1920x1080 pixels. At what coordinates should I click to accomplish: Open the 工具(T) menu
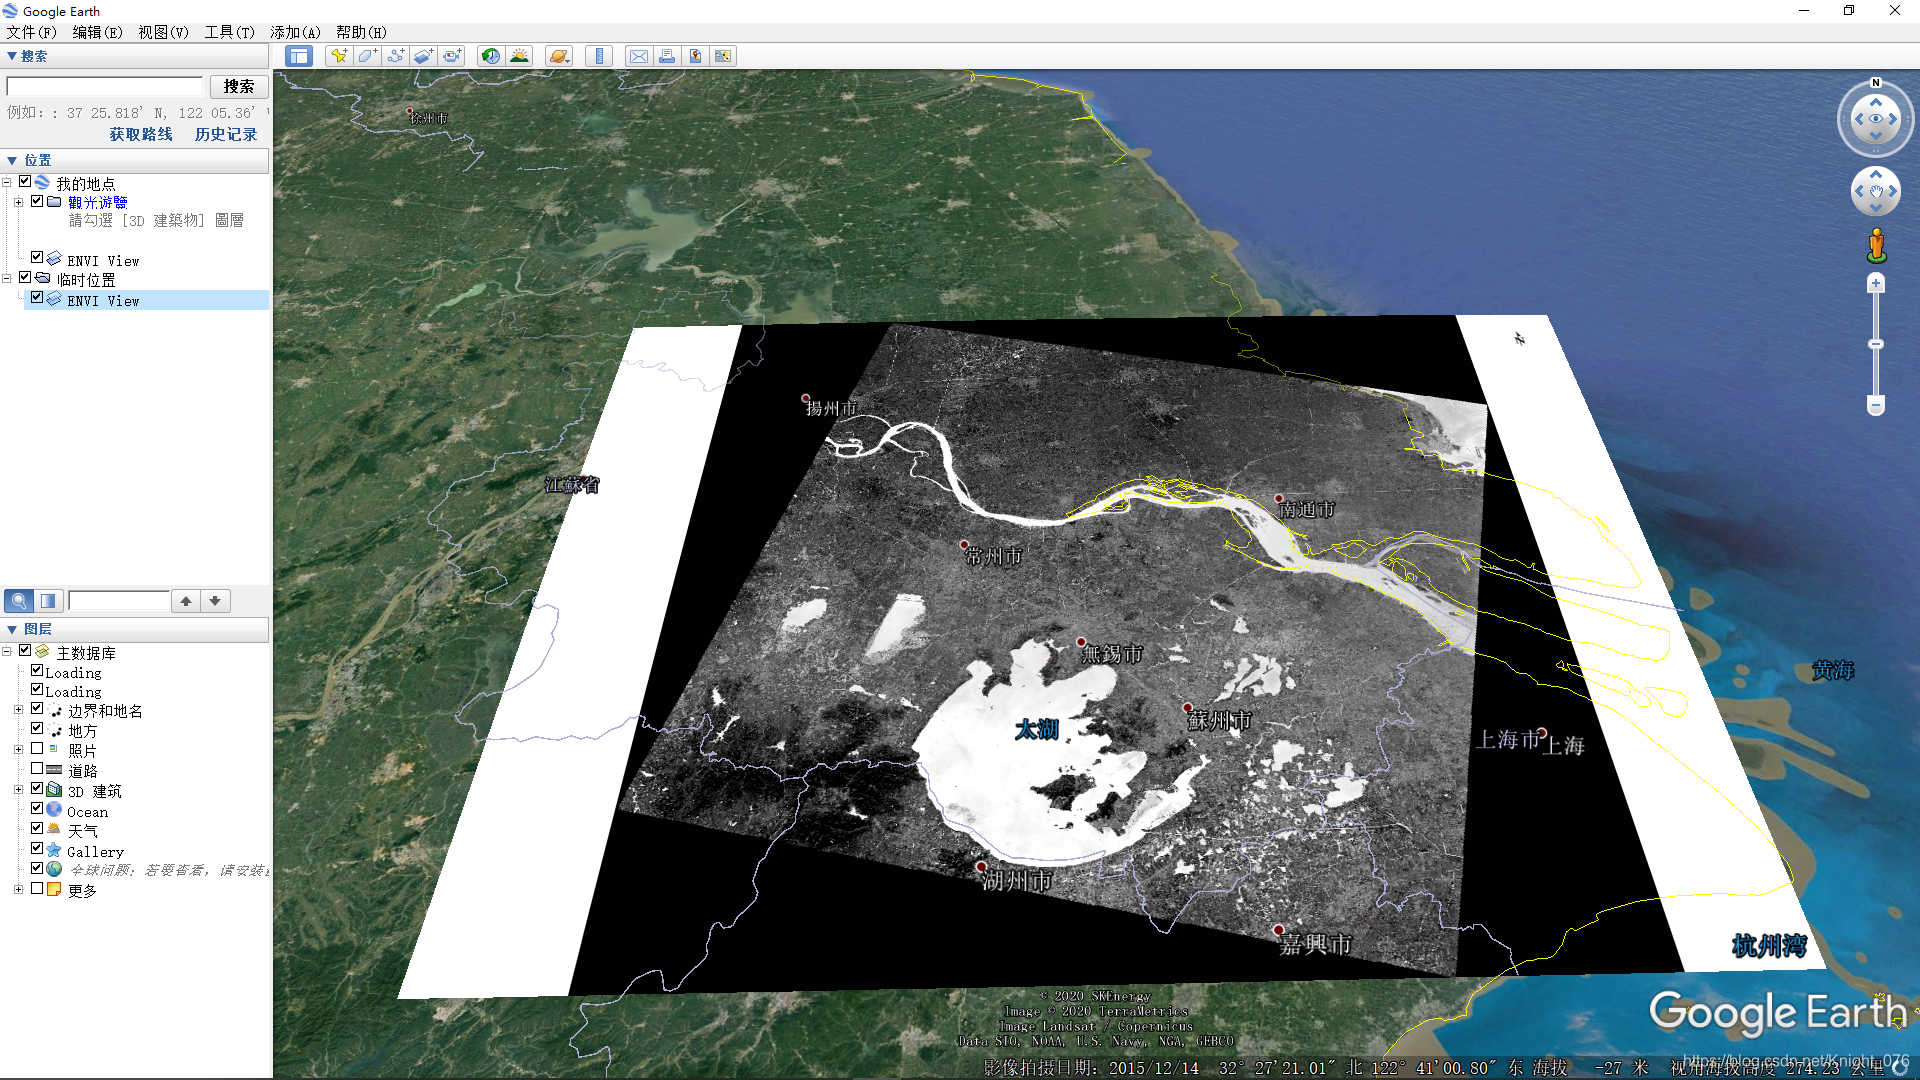[x=229, y=32]
